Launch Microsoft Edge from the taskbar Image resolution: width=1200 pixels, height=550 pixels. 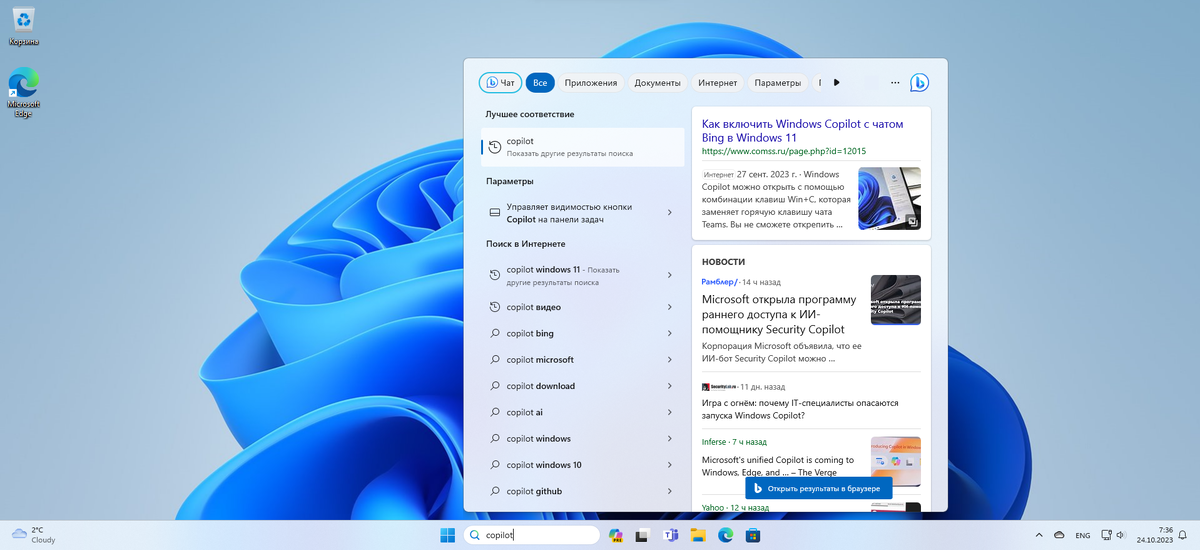click(x=725, y=535)
